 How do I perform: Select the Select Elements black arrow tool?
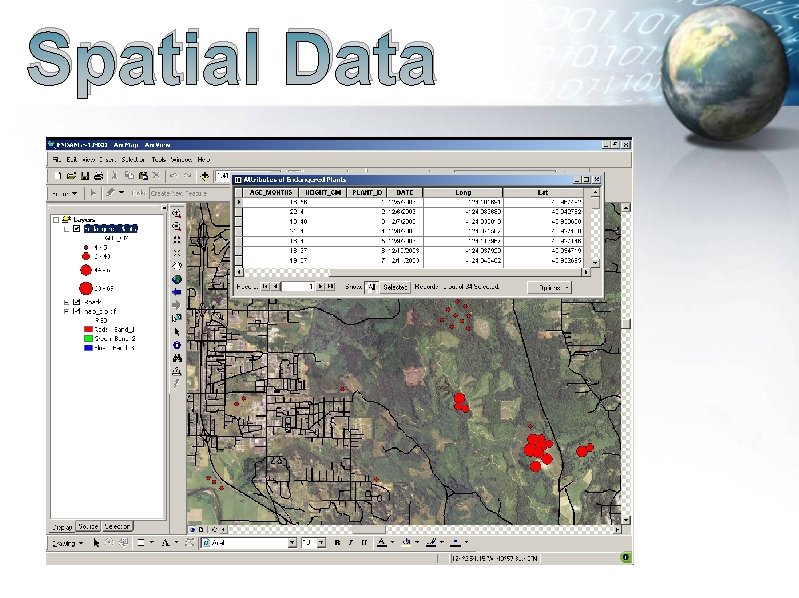click(x=177, y=332)
